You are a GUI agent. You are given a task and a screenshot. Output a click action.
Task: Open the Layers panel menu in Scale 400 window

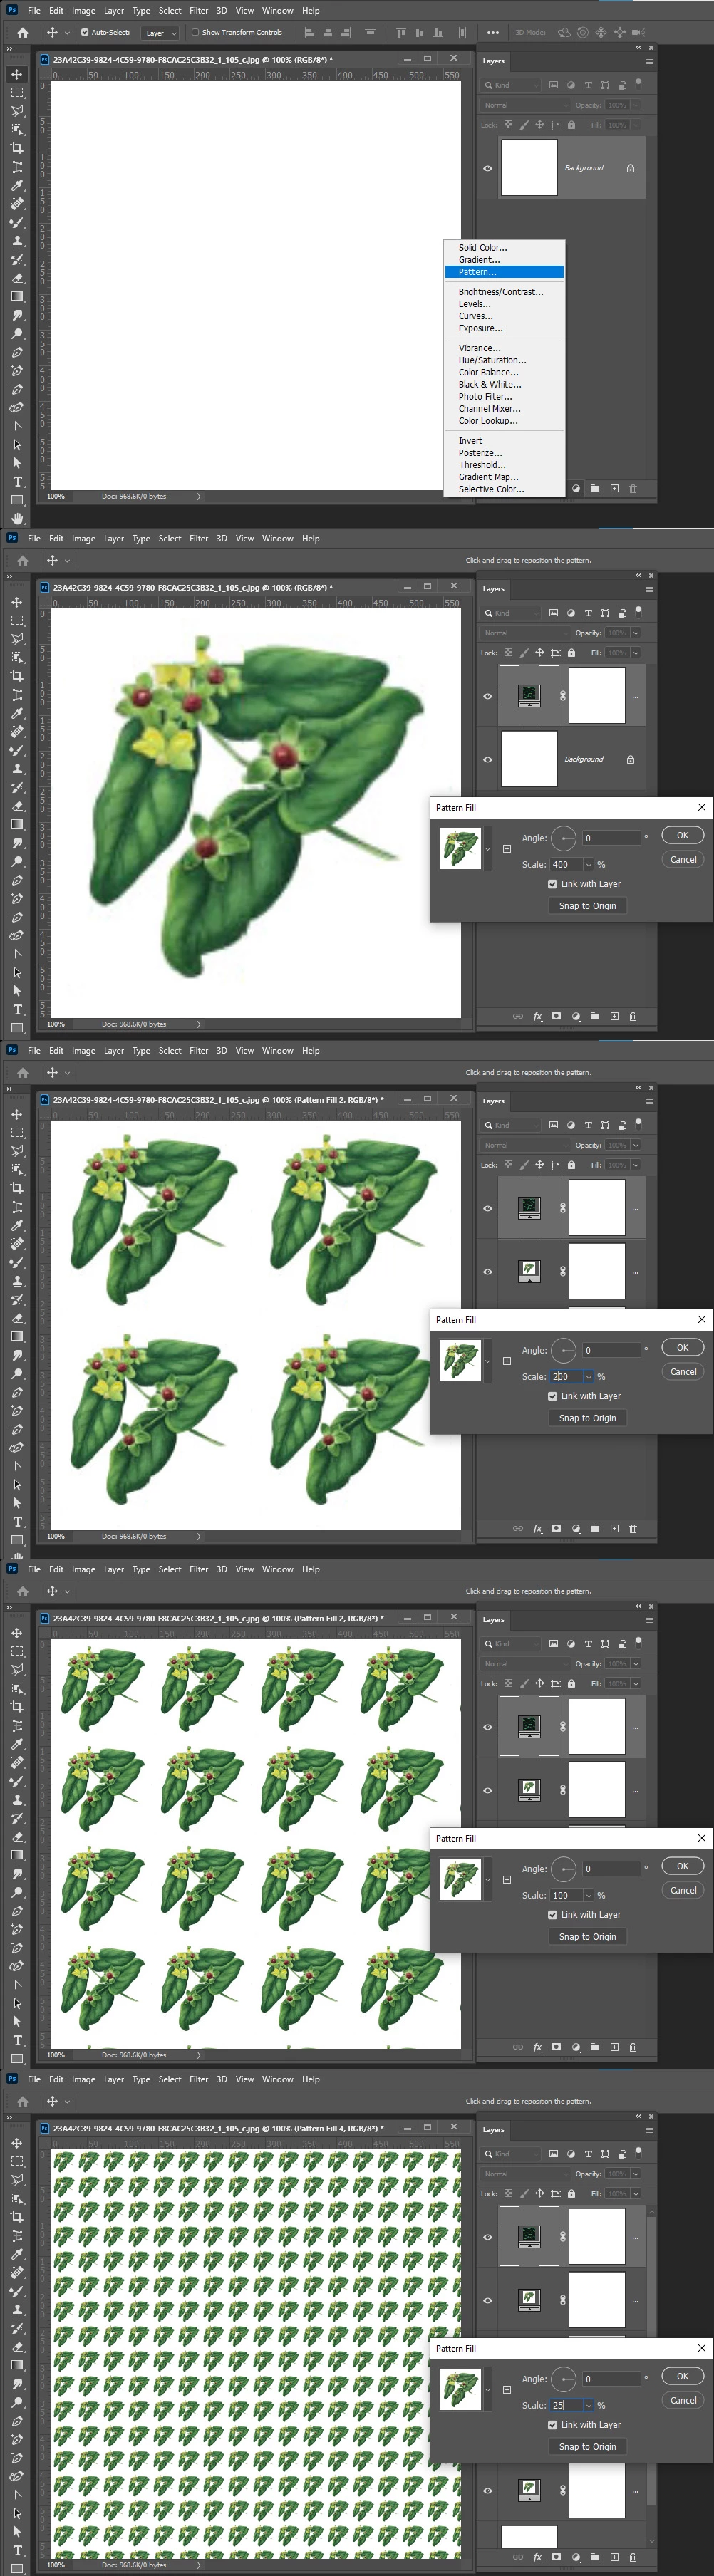649,589
